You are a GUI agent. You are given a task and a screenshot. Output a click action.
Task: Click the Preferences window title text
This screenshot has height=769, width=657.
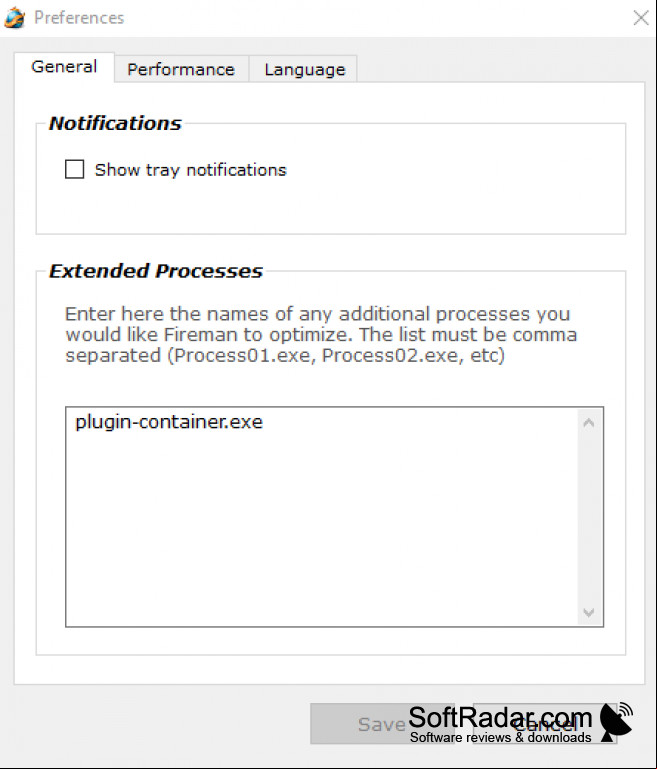point(79,18)
